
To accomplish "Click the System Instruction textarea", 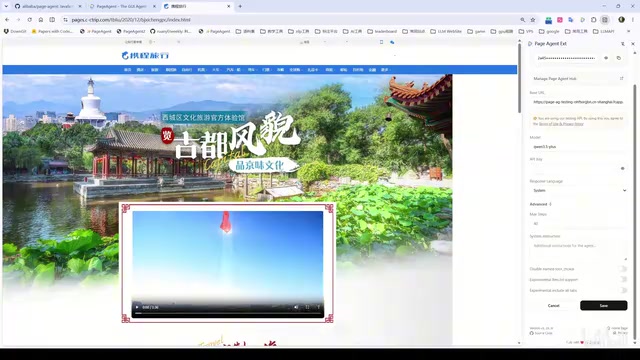I will coord(578,250).
